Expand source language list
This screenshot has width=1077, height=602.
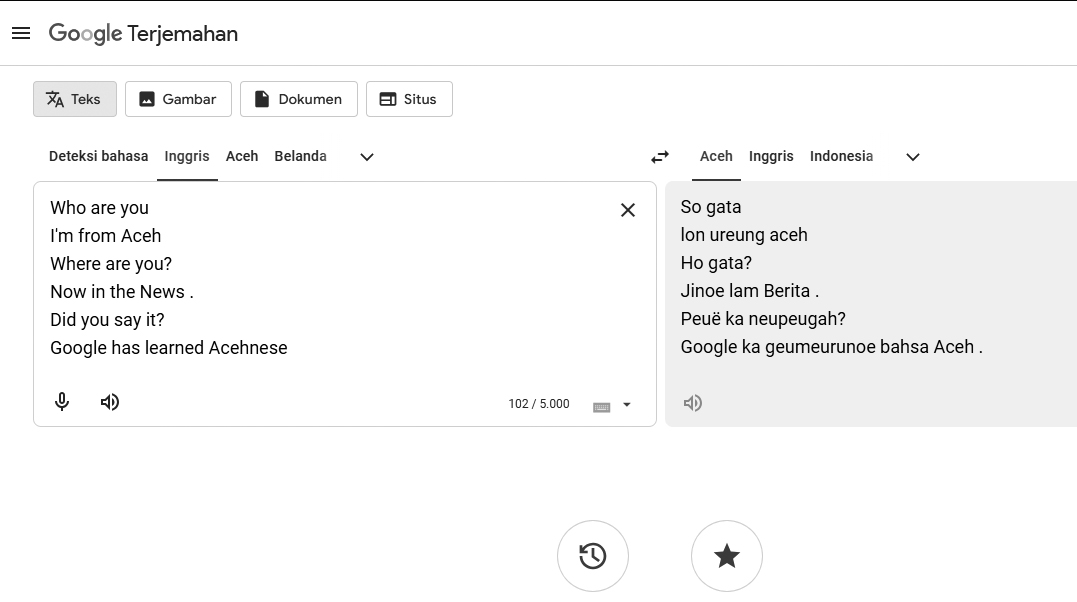(367, 157)
